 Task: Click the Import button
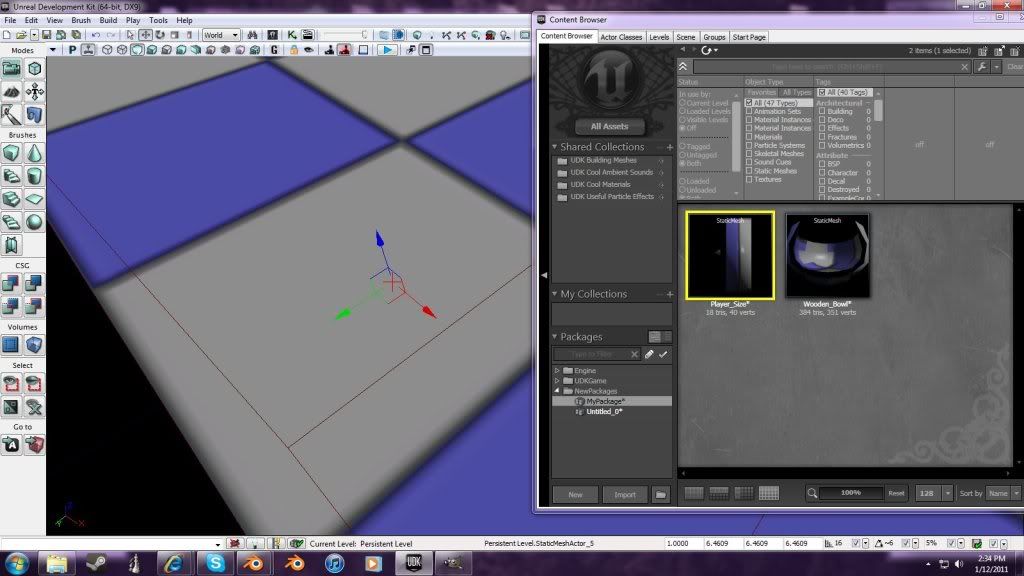point(625,494)
